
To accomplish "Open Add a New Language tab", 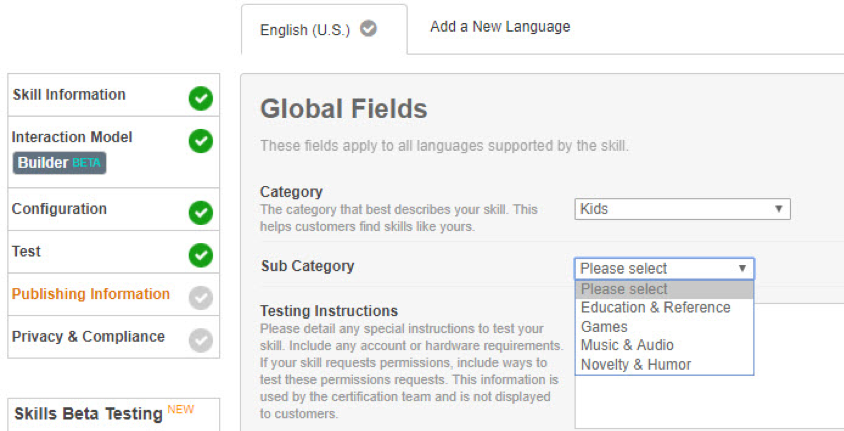I will pyautogui.click(x=500, y=27).
